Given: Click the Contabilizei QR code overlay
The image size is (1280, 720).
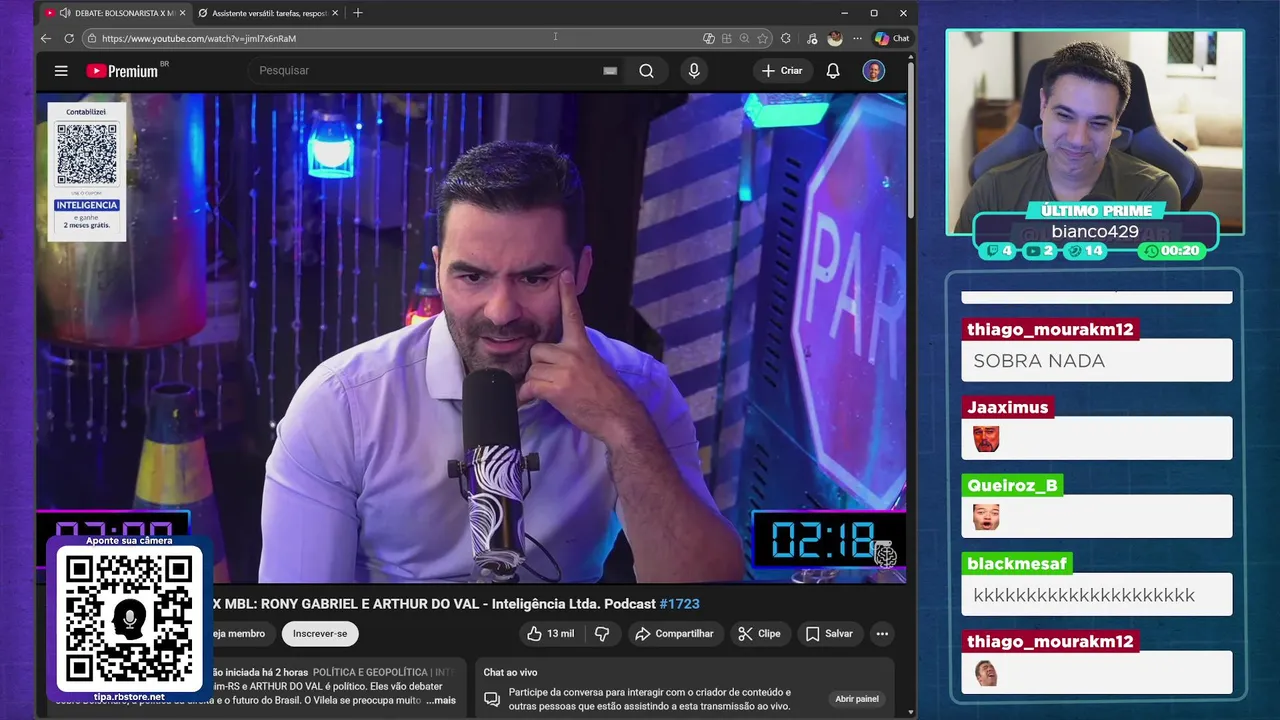Looking at the screenshot, I should pos(87,171).
